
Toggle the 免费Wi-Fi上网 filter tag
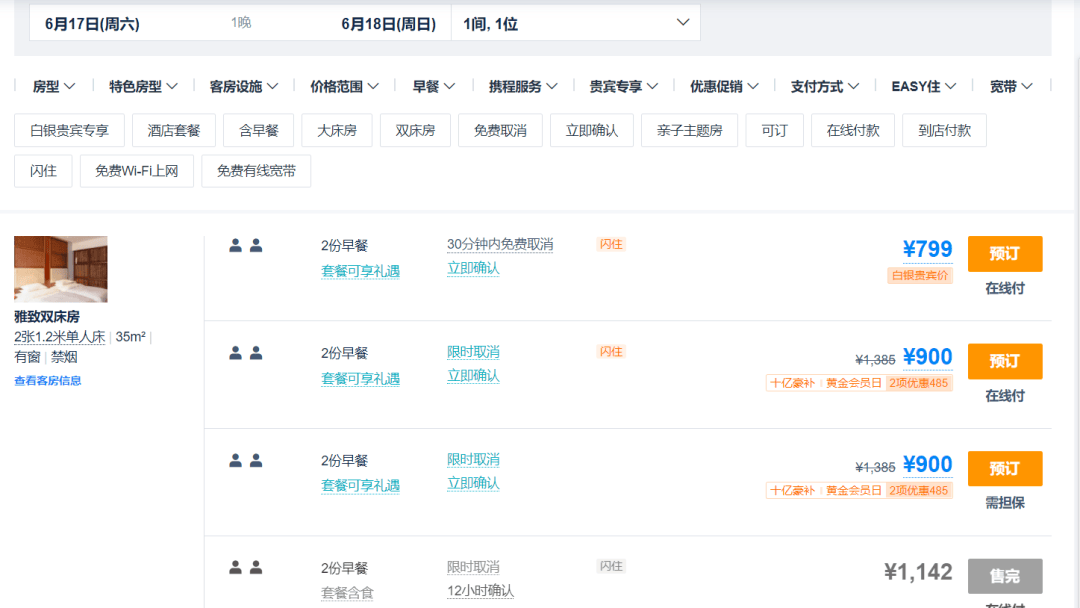(x=137, y=171)
